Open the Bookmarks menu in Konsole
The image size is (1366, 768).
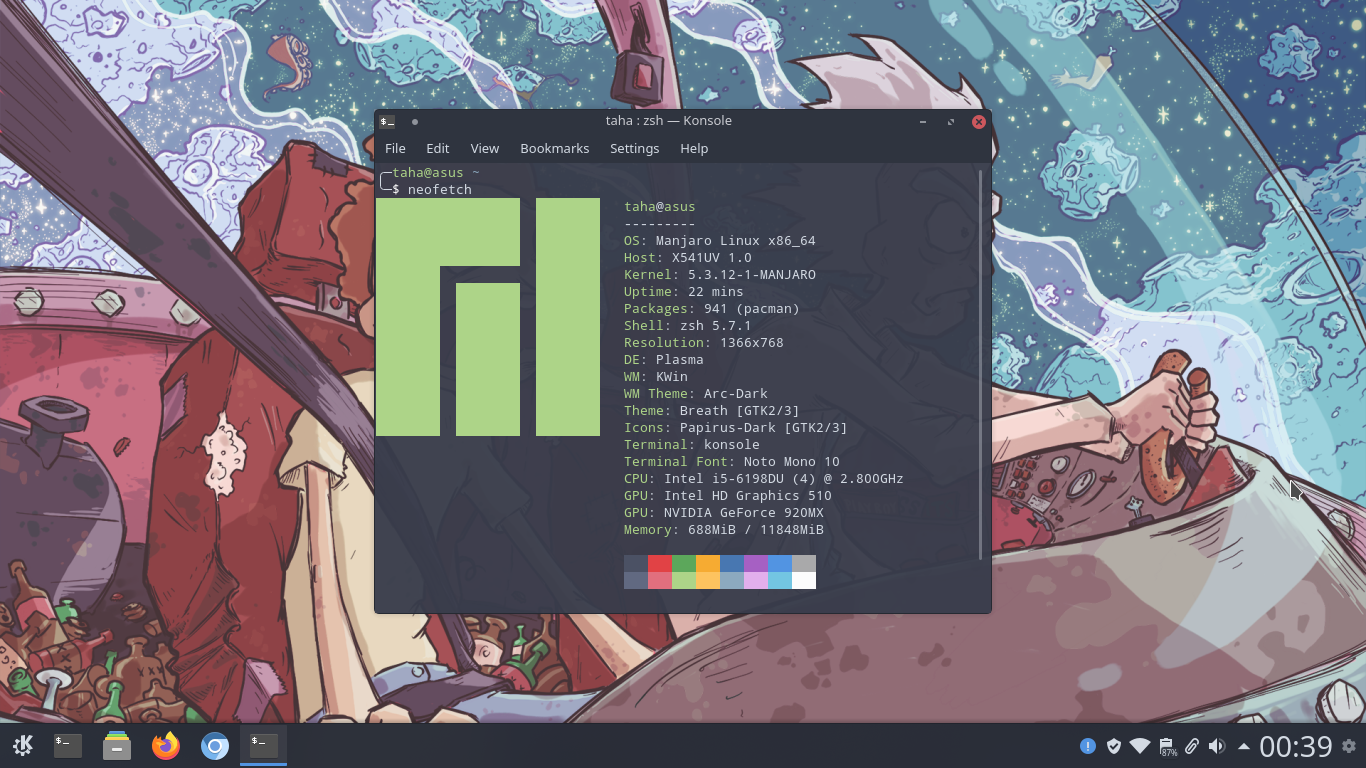tap(554, 148)
